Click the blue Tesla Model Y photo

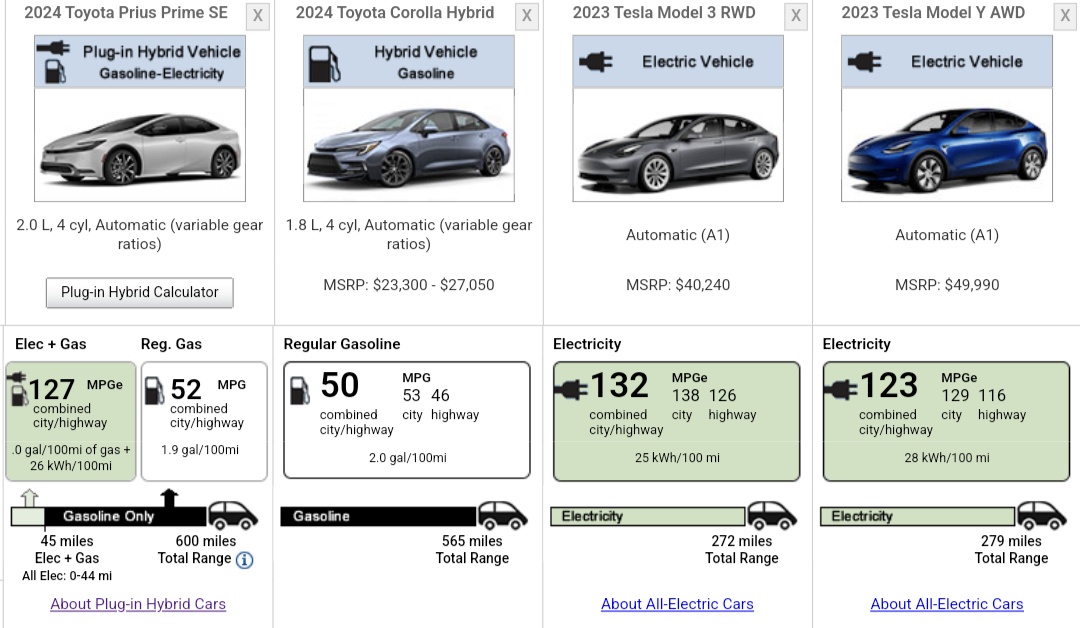[x=946, y=147]
